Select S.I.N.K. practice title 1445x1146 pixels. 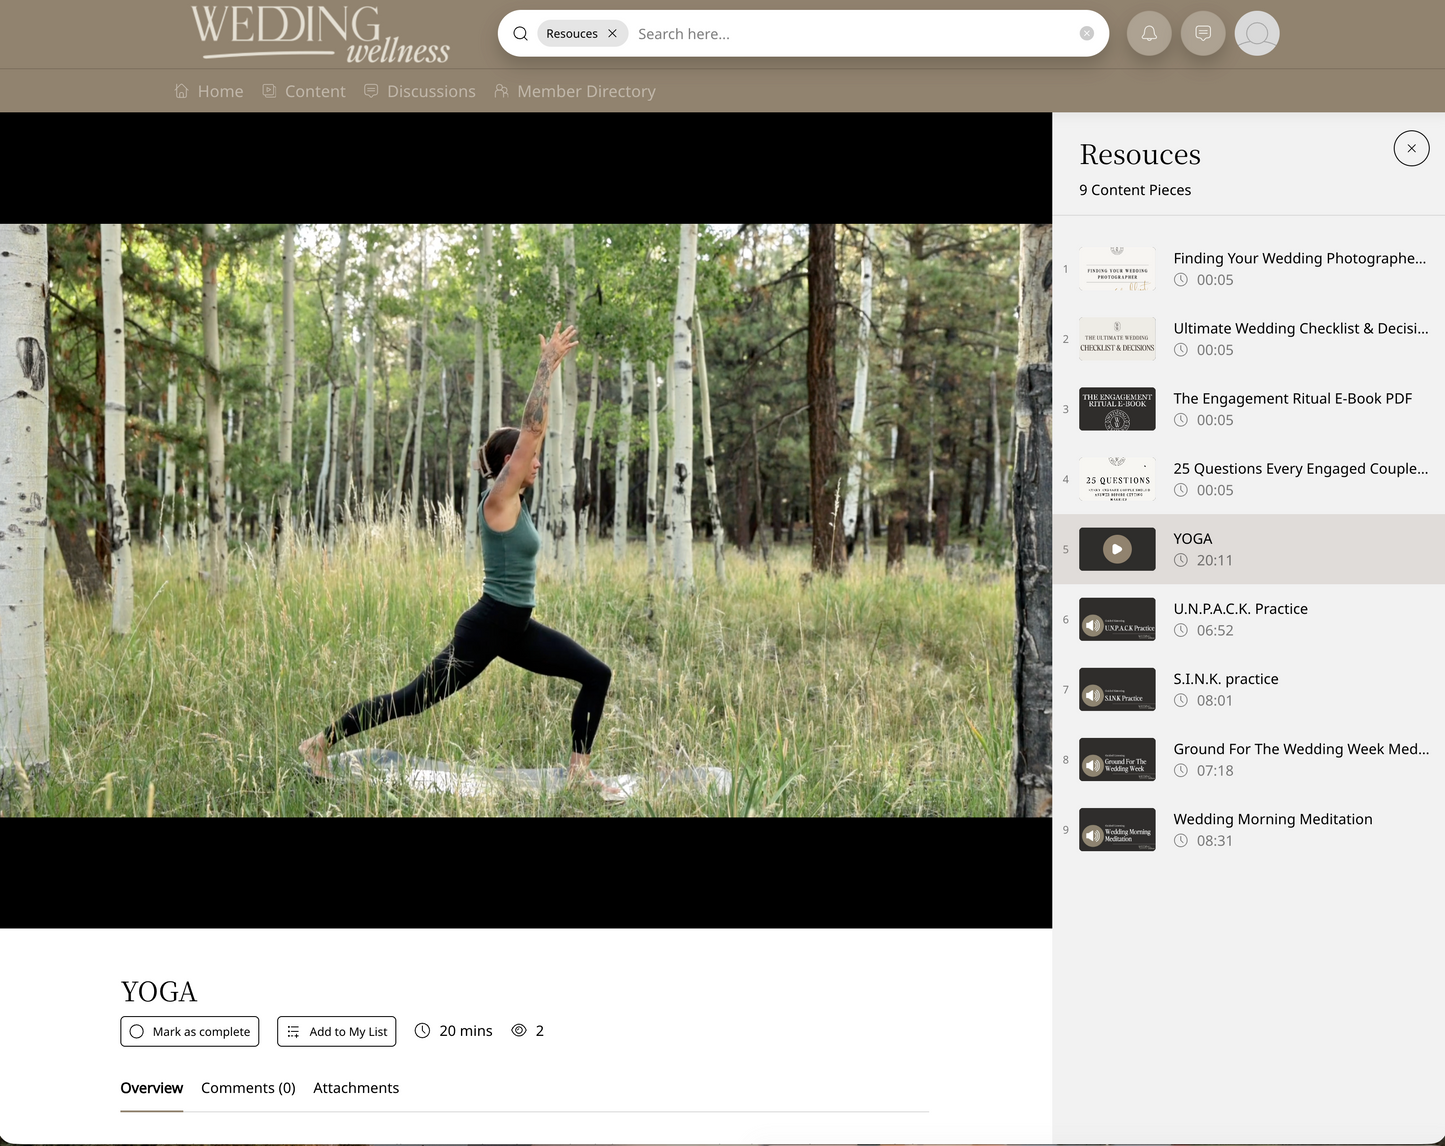[1226, 678]
